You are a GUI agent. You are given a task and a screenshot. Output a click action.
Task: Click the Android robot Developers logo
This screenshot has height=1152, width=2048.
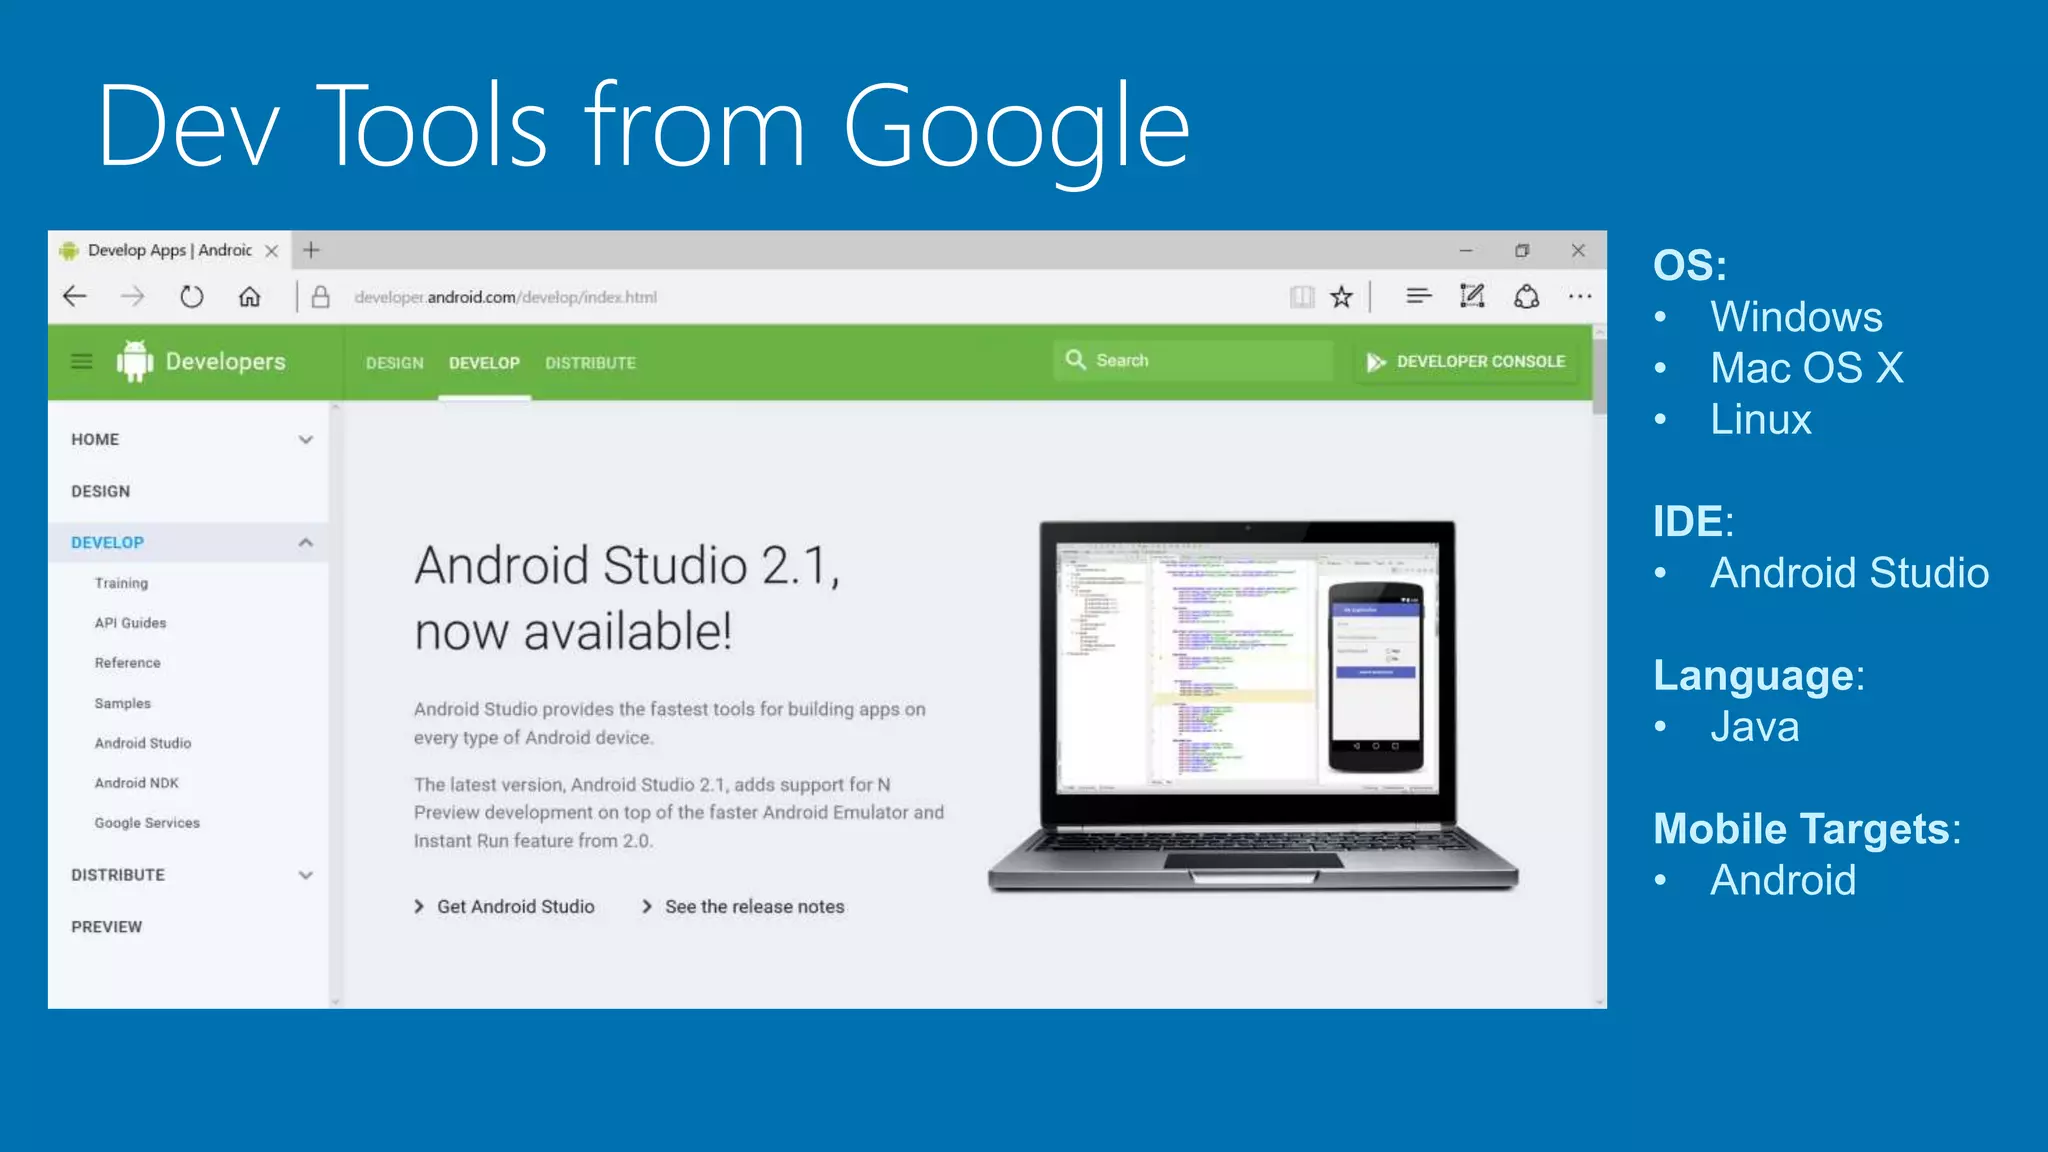(135, 361)
